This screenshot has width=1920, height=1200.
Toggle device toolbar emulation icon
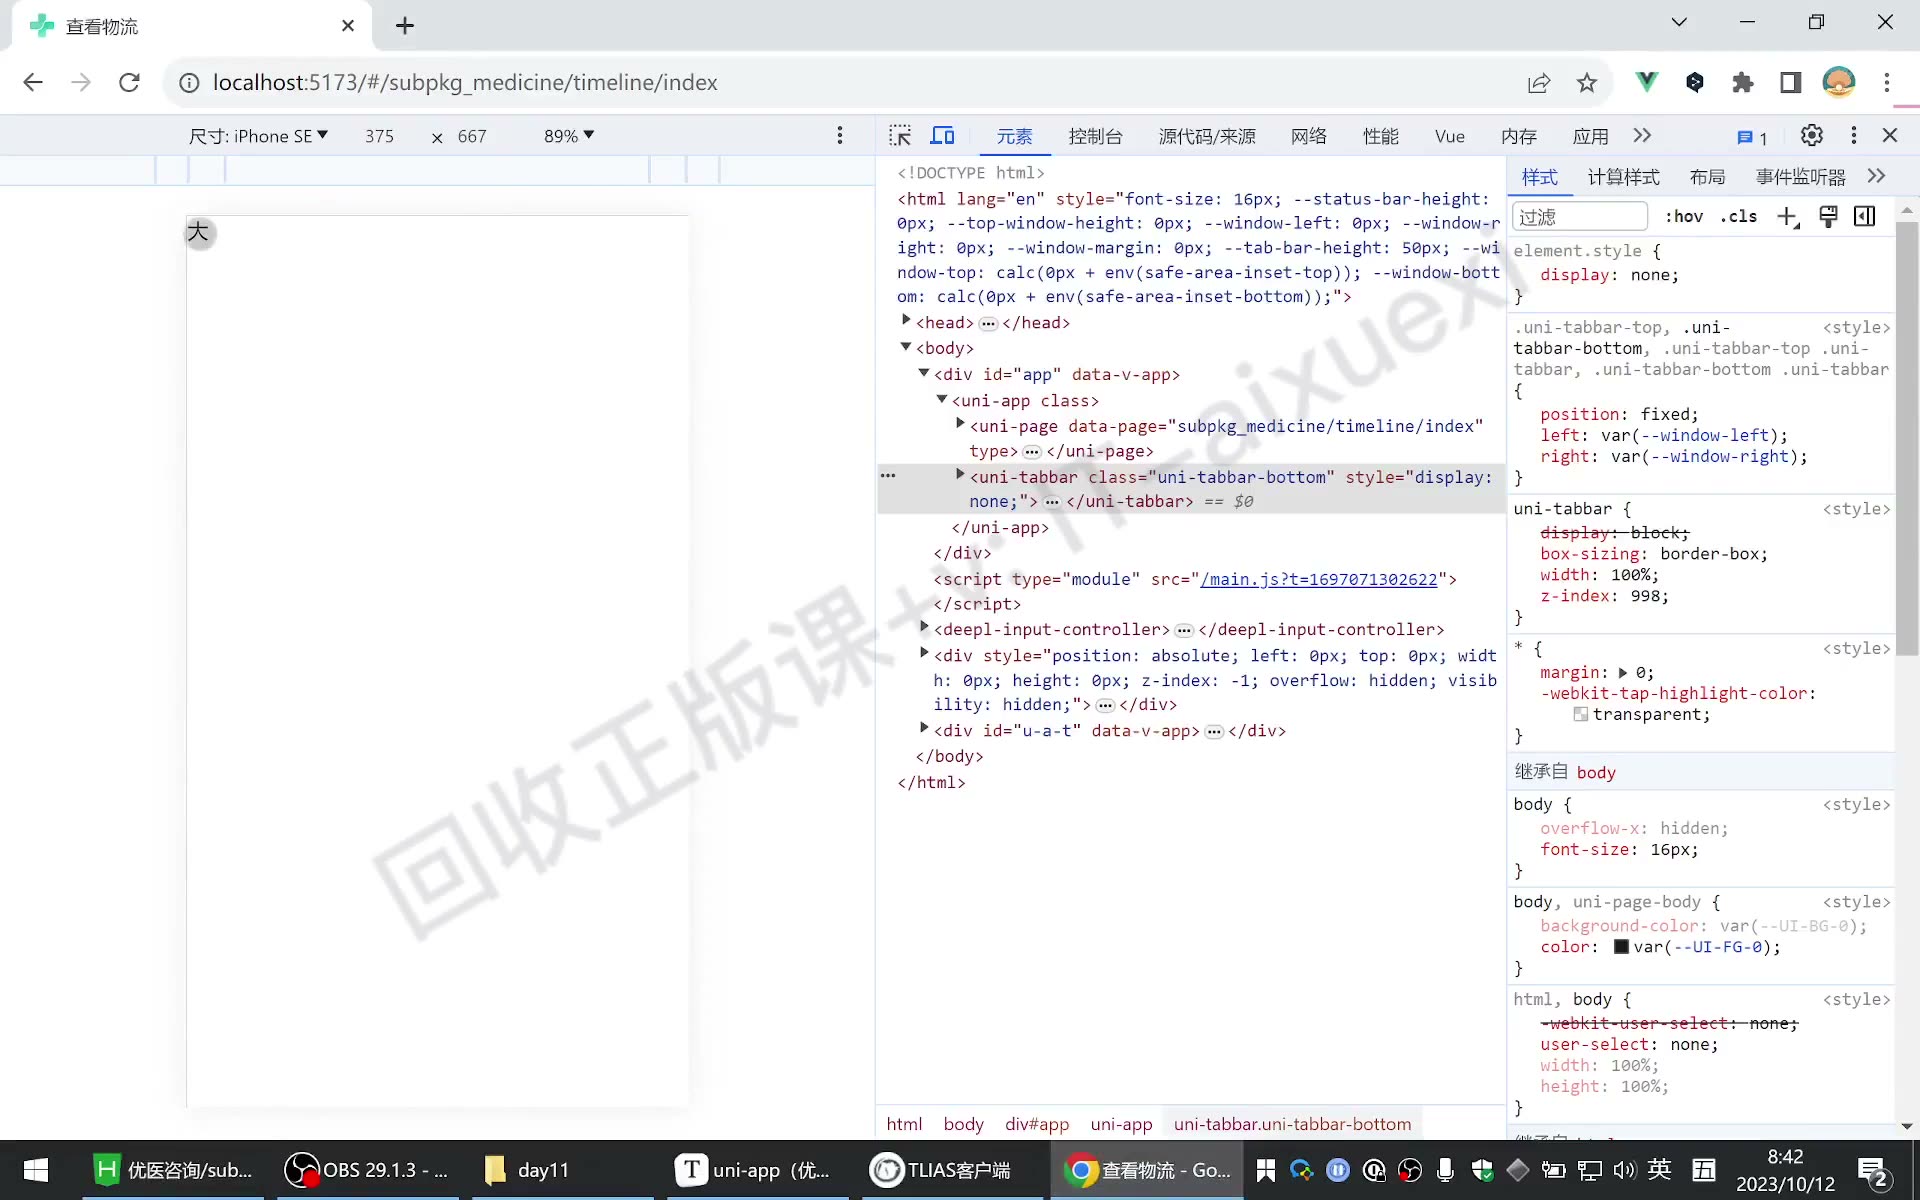(942, 136)
